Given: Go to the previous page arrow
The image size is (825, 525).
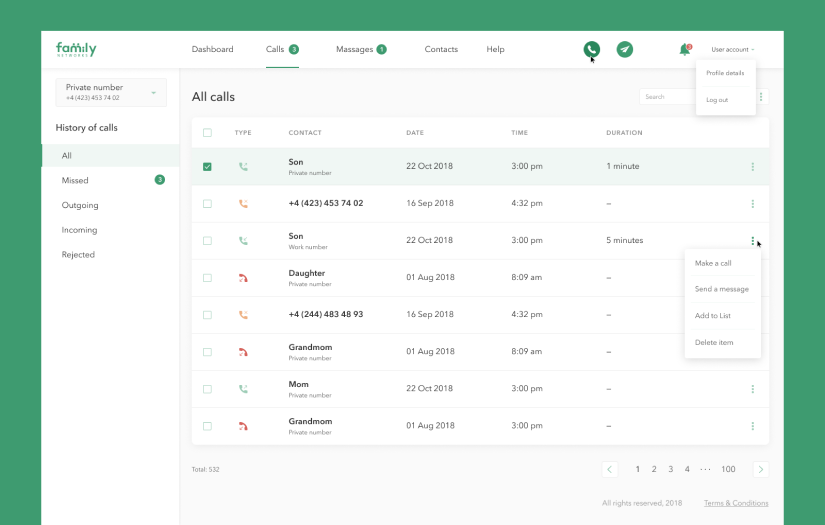Looking at the screenshot, I should click(x=609, y=469).
